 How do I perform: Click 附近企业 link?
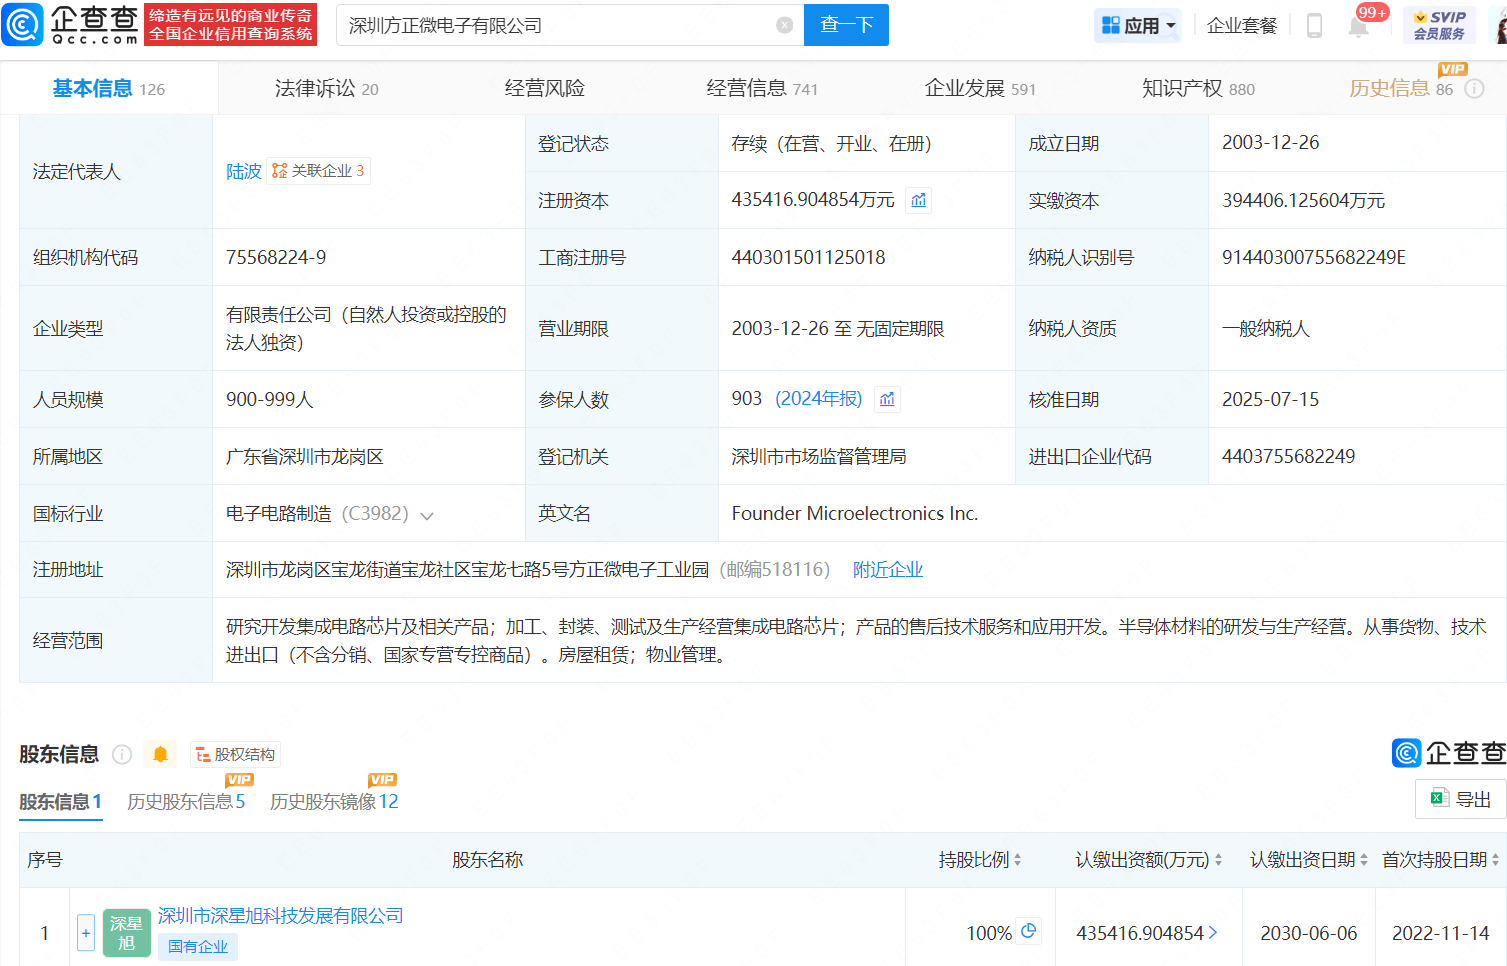[887, 570]
